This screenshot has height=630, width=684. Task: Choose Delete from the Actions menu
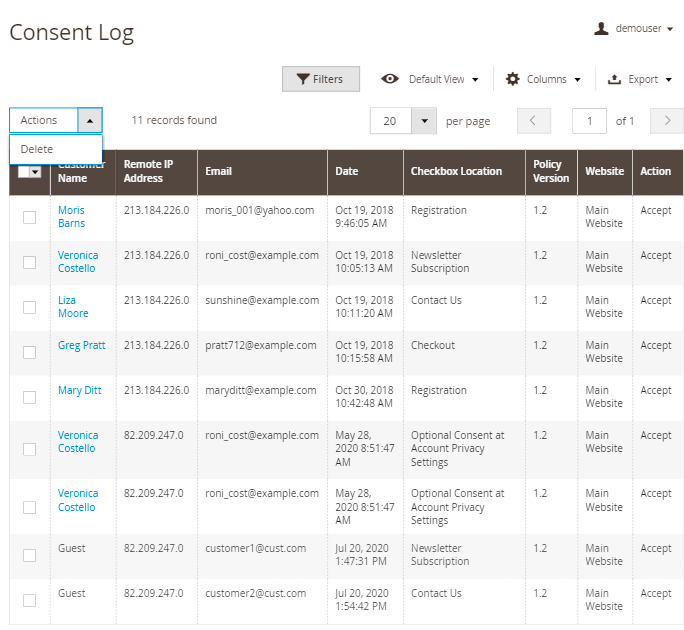pos(37,149)
